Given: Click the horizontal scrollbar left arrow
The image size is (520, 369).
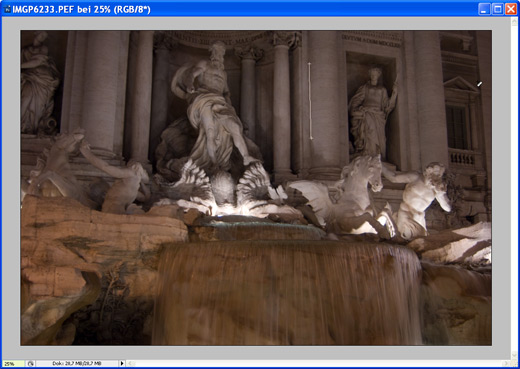Looking at the screenshot, I should pyautogui.click(x=130, y=363).
